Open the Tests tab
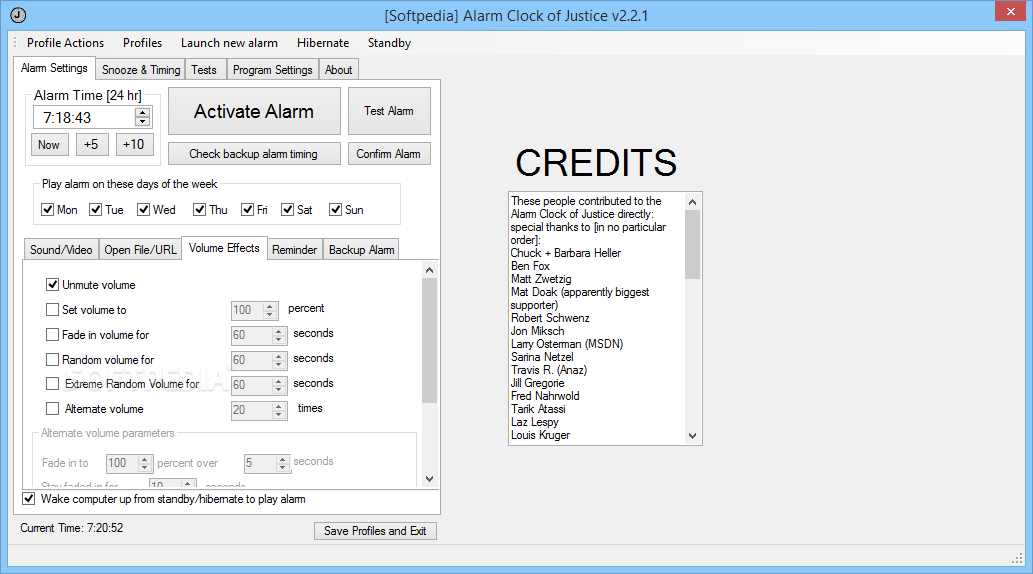Screen dimensions: 1033x574 click(x=204, y=70)
